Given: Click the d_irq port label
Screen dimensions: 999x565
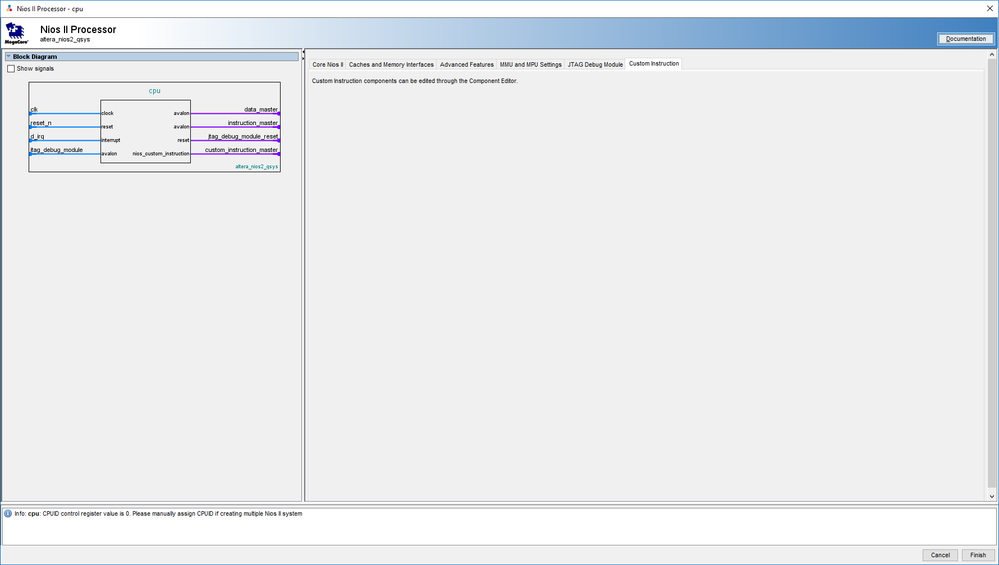Looking at the screenshot, I should click(37, 136).
